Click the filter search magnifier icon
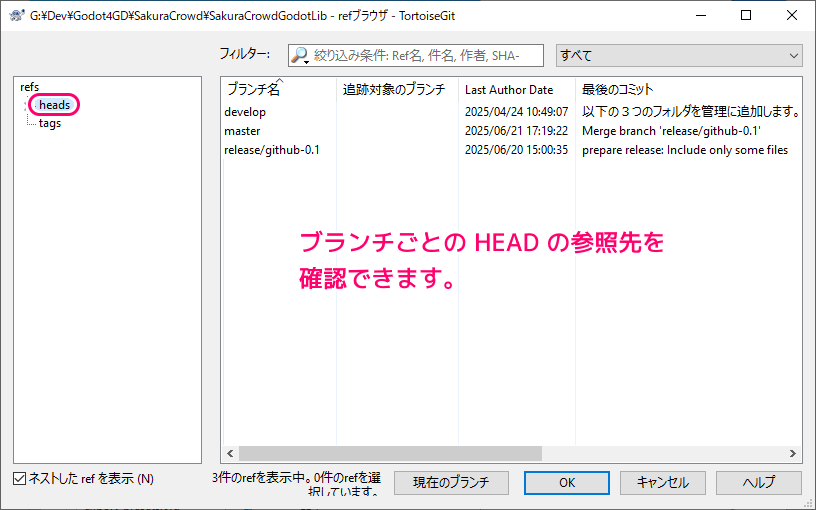The height and width of the screenshot is (510, 816). (x=300, y=56)
